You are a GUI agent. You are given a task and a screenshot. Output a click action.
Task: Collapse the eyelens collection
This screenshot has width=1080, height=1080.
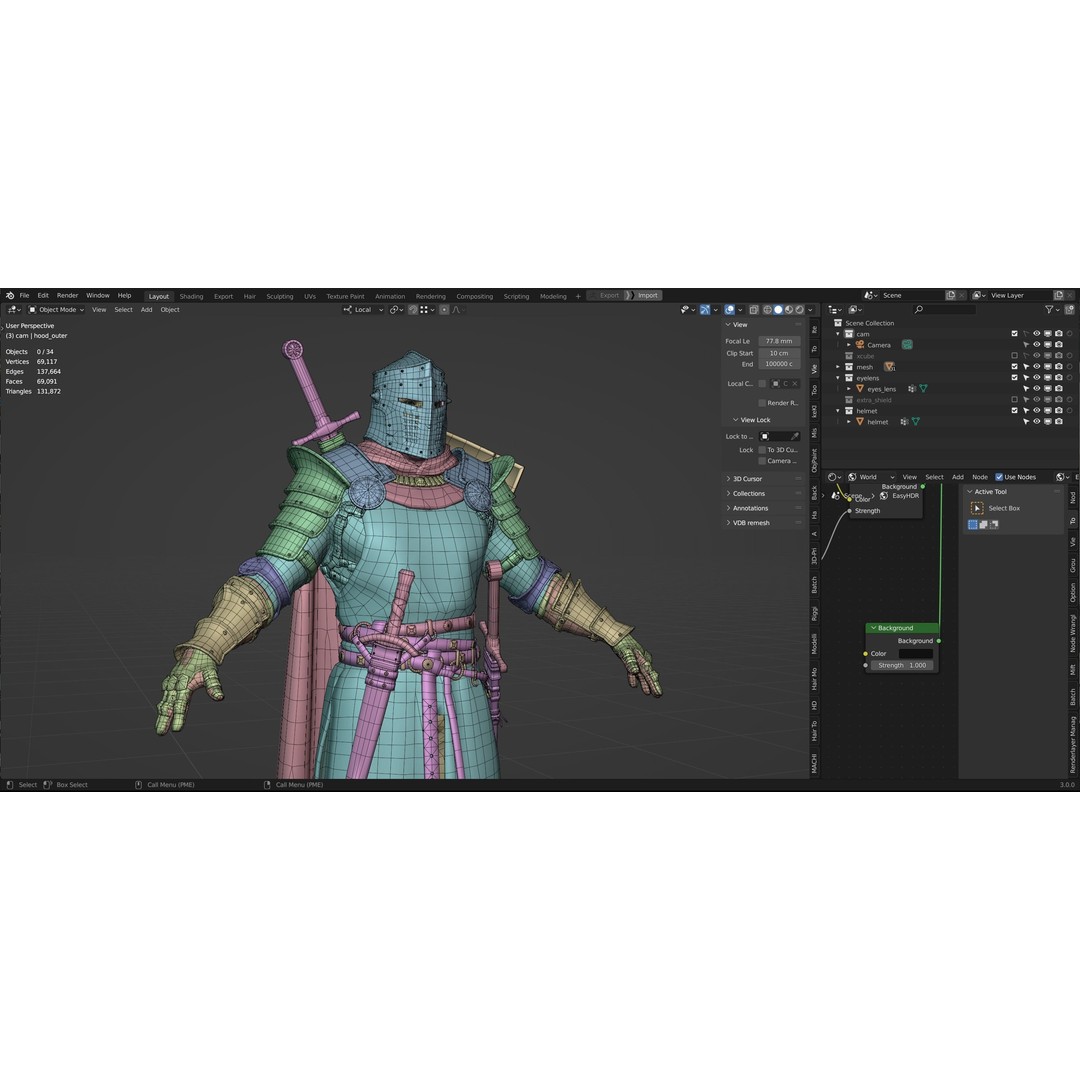point(838,378)
